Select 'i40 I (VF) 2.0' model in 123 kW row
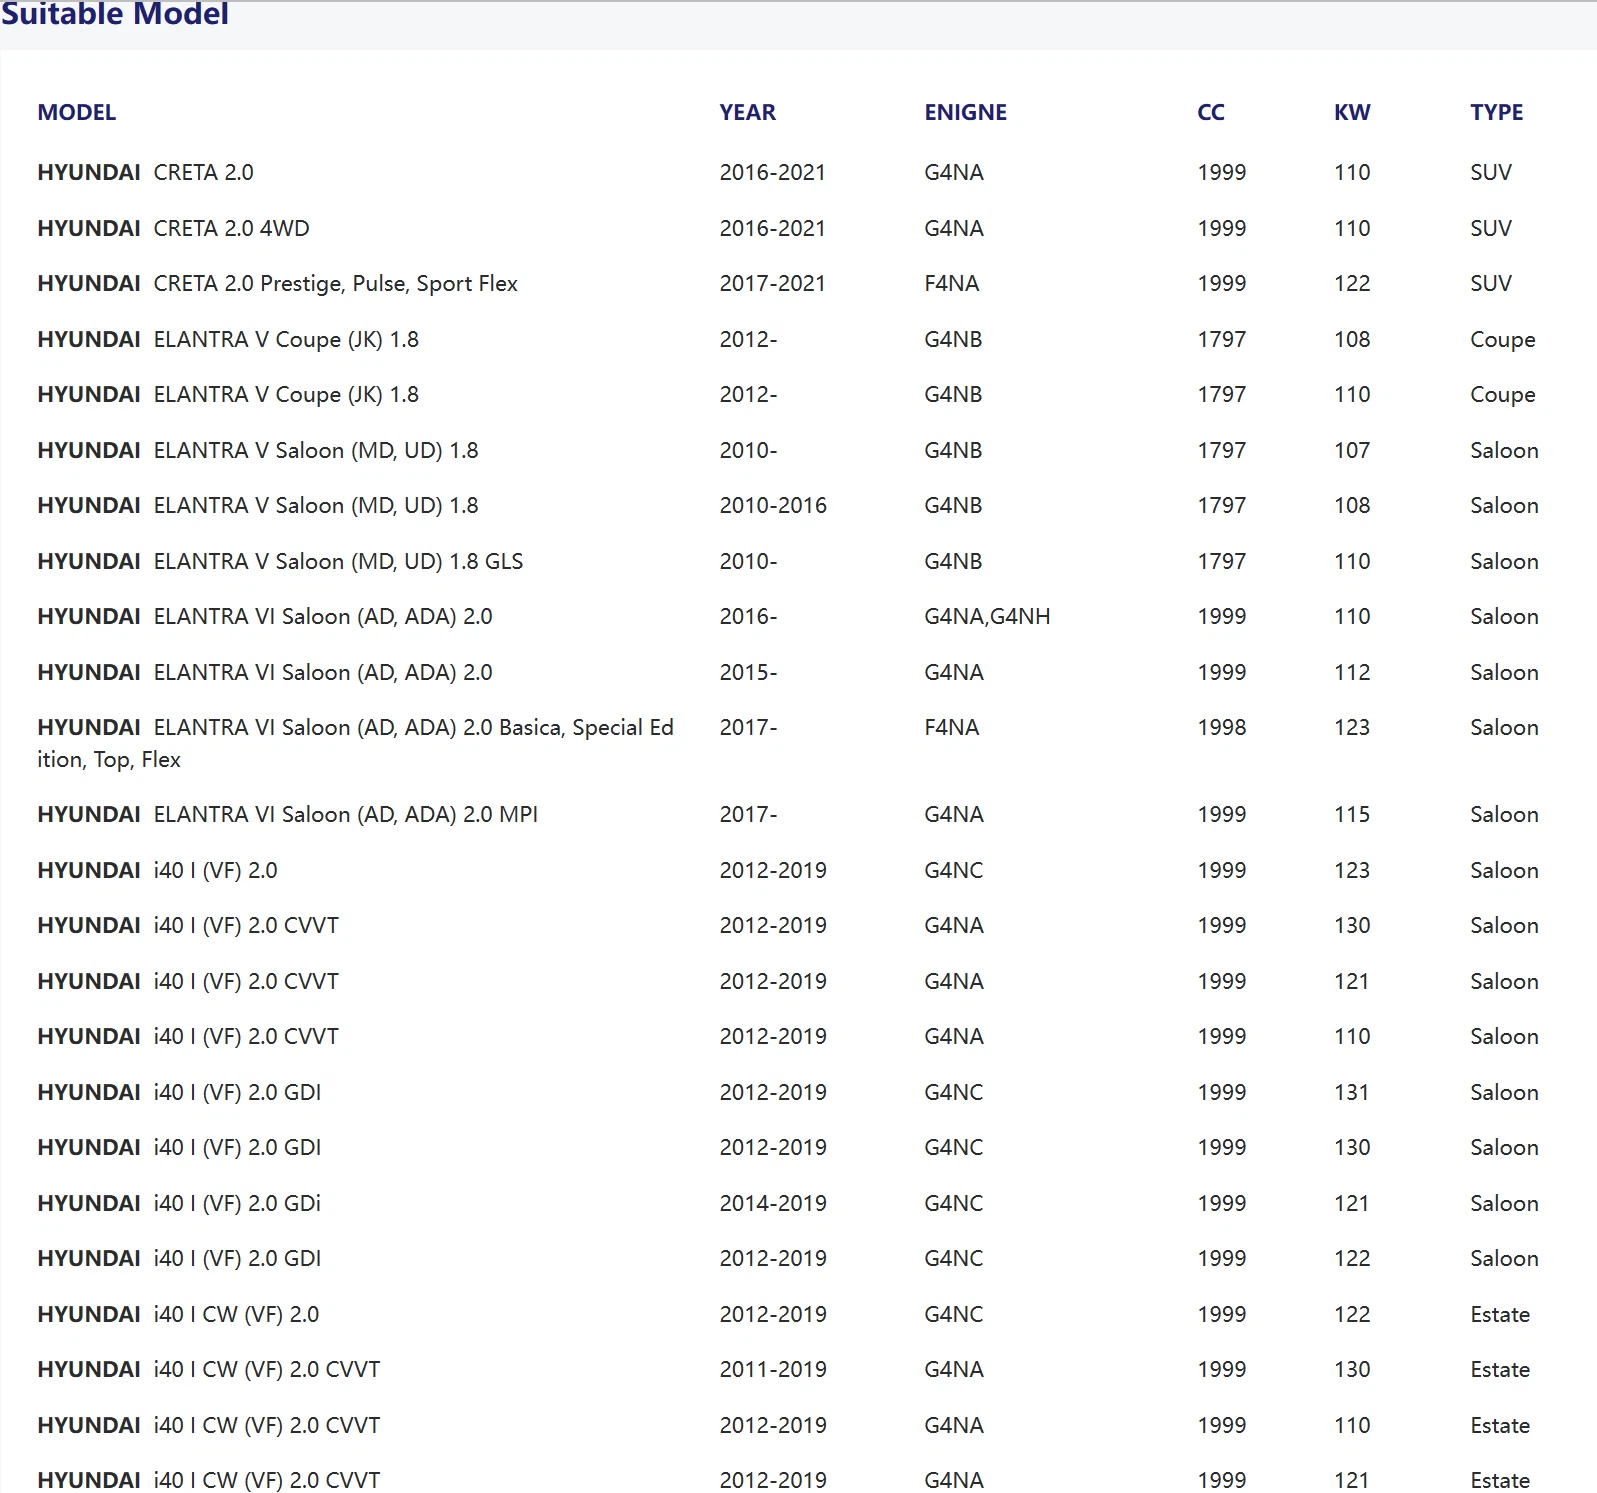1597x1493 pixels. (x=215, y=871)
